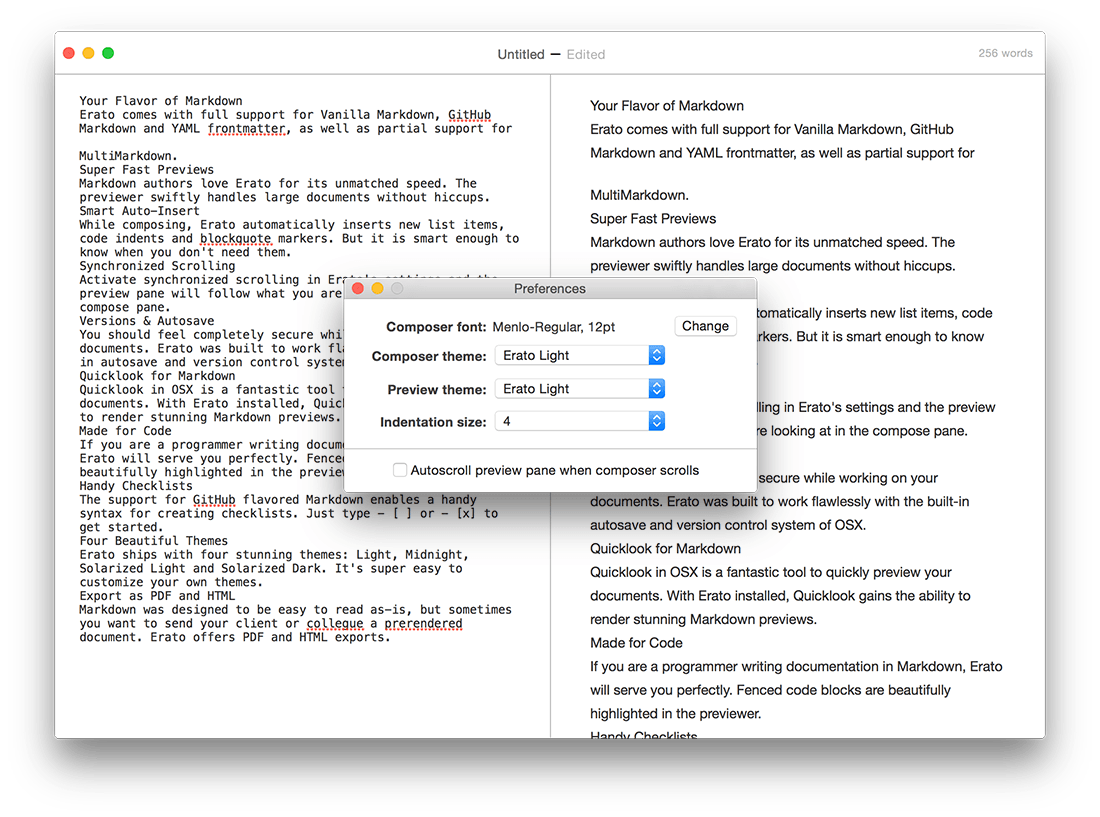1100x817 pixels.
Task: Click 'Made for Code' in preview pane
Action: point(636,643)
